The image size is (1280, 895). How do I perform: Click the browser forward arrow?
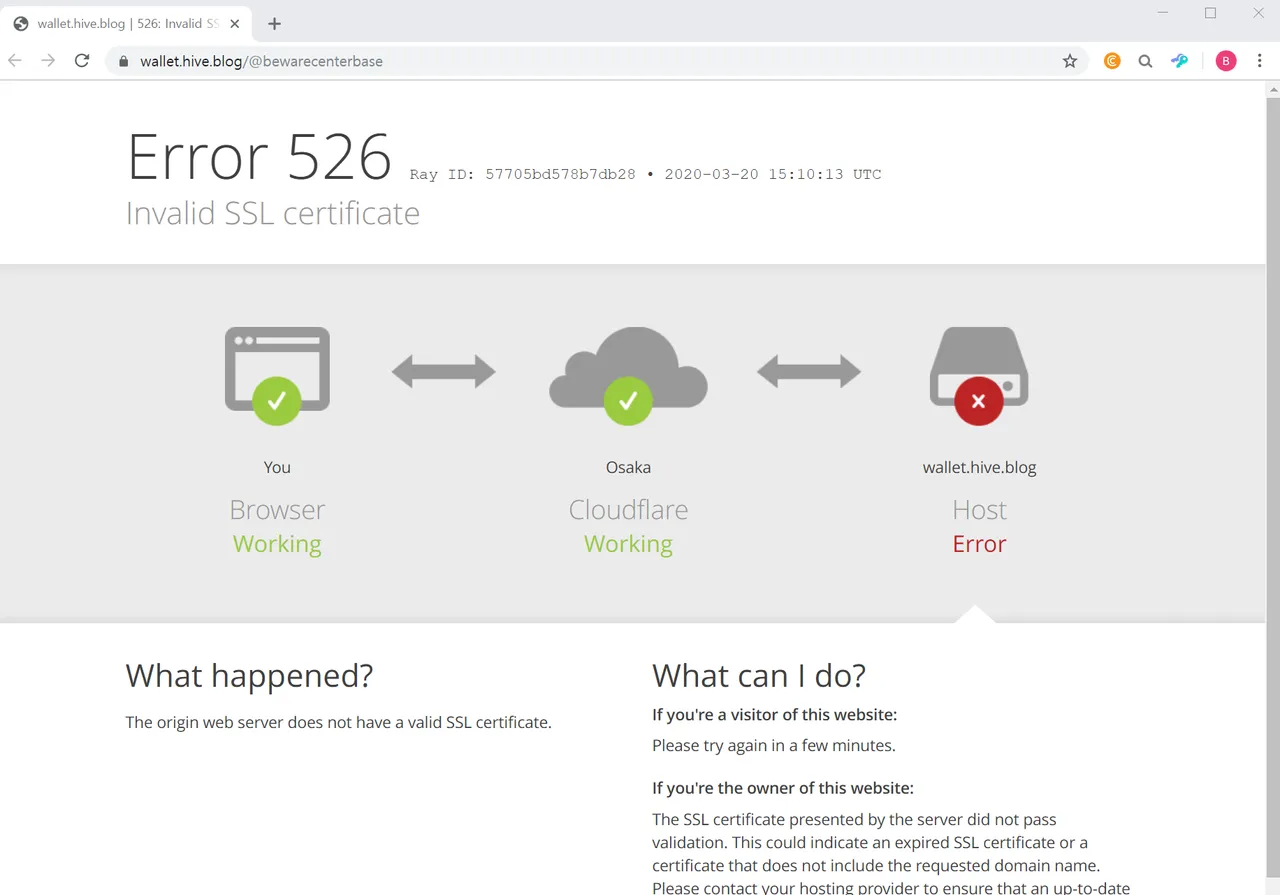tap(48, 61)
